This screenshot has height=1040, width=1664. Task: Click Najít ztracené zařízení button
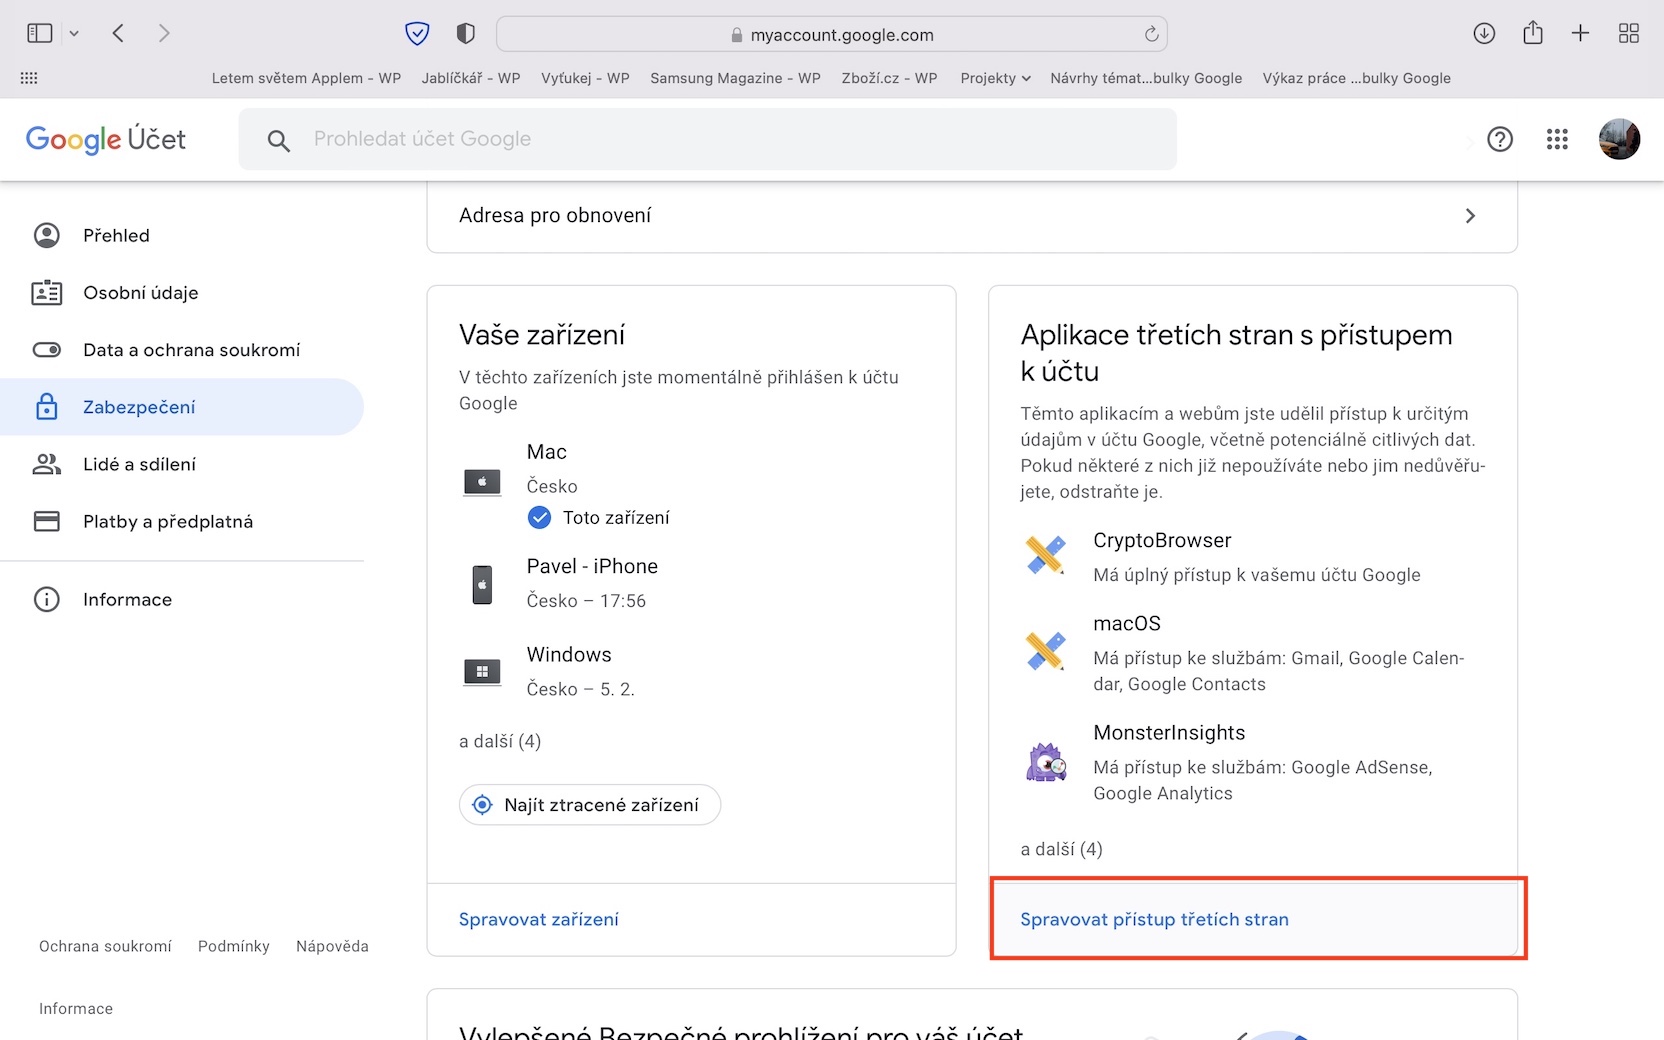(x=589, y=805)
